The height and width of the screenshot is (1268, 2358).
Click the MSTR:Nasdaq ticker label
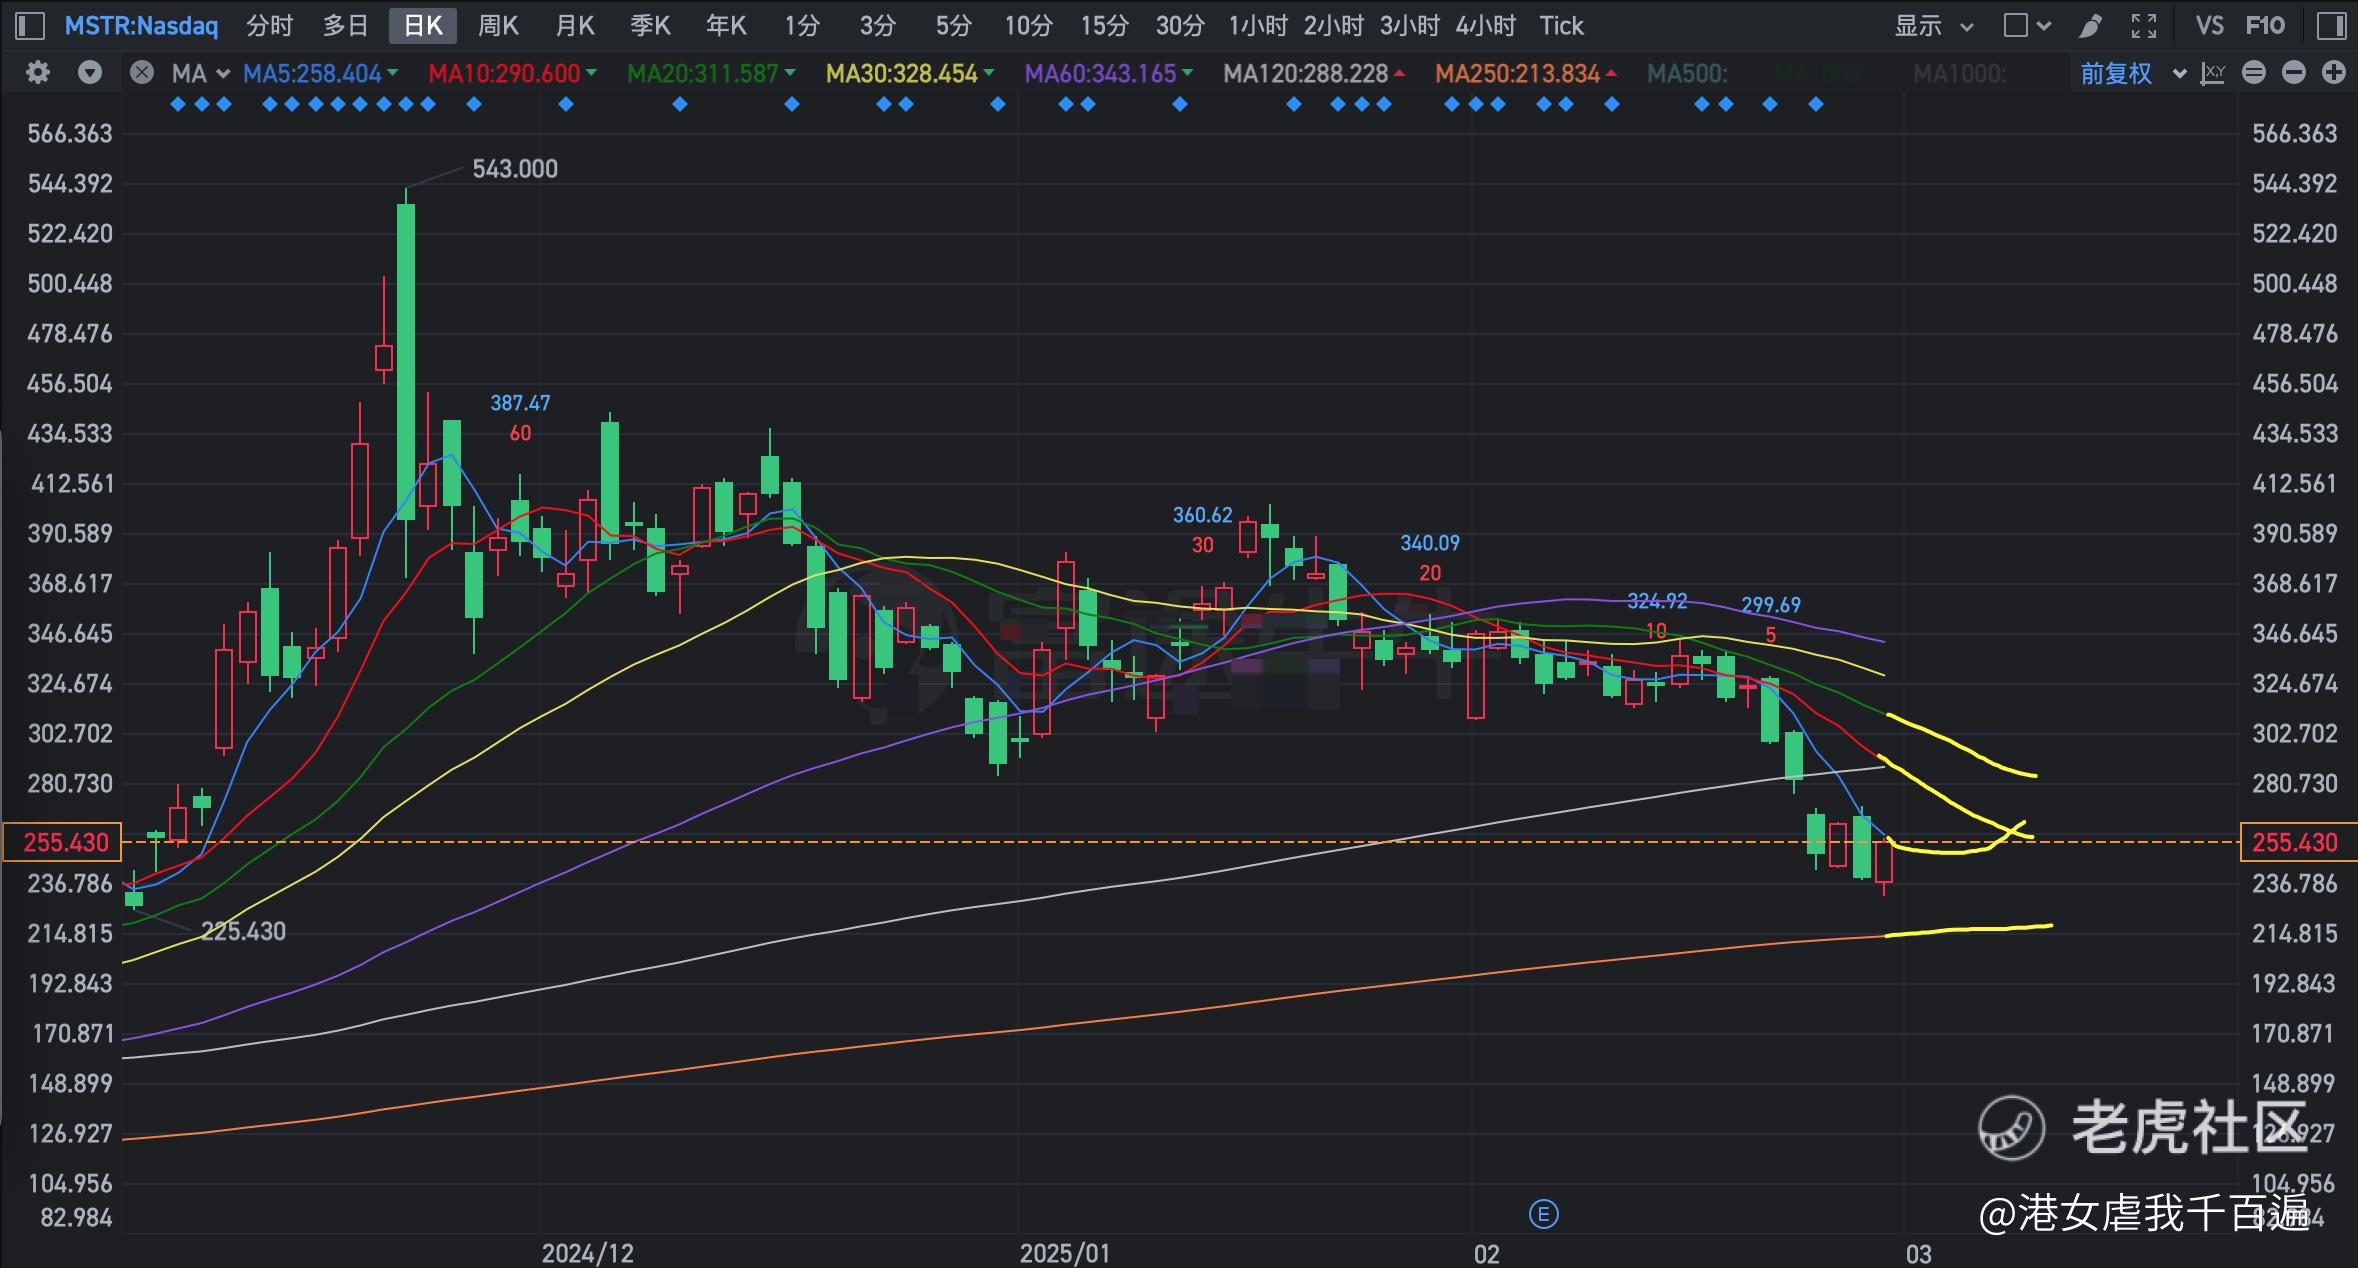pos(141,26)
